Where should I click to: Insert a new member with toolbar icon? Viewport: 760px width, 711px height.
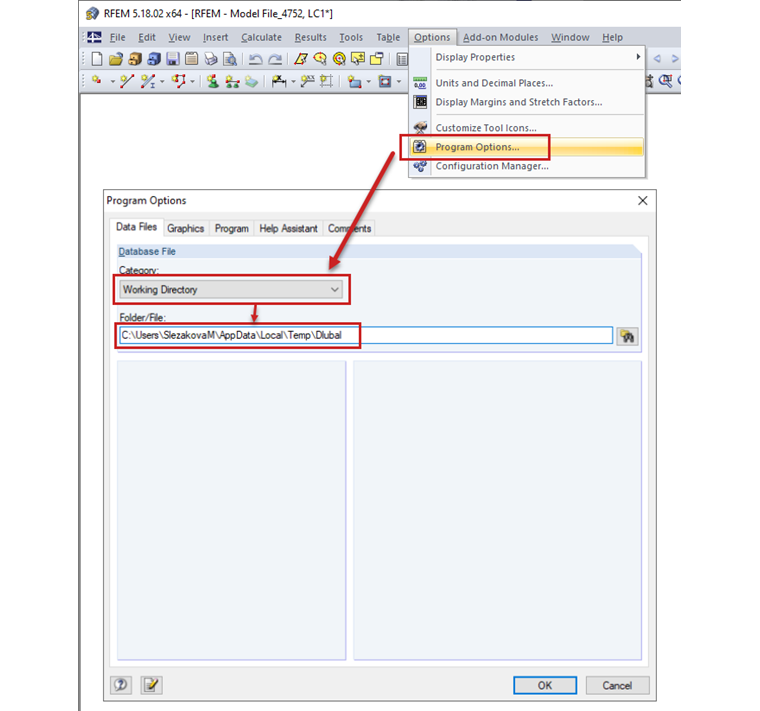(148, 81)
